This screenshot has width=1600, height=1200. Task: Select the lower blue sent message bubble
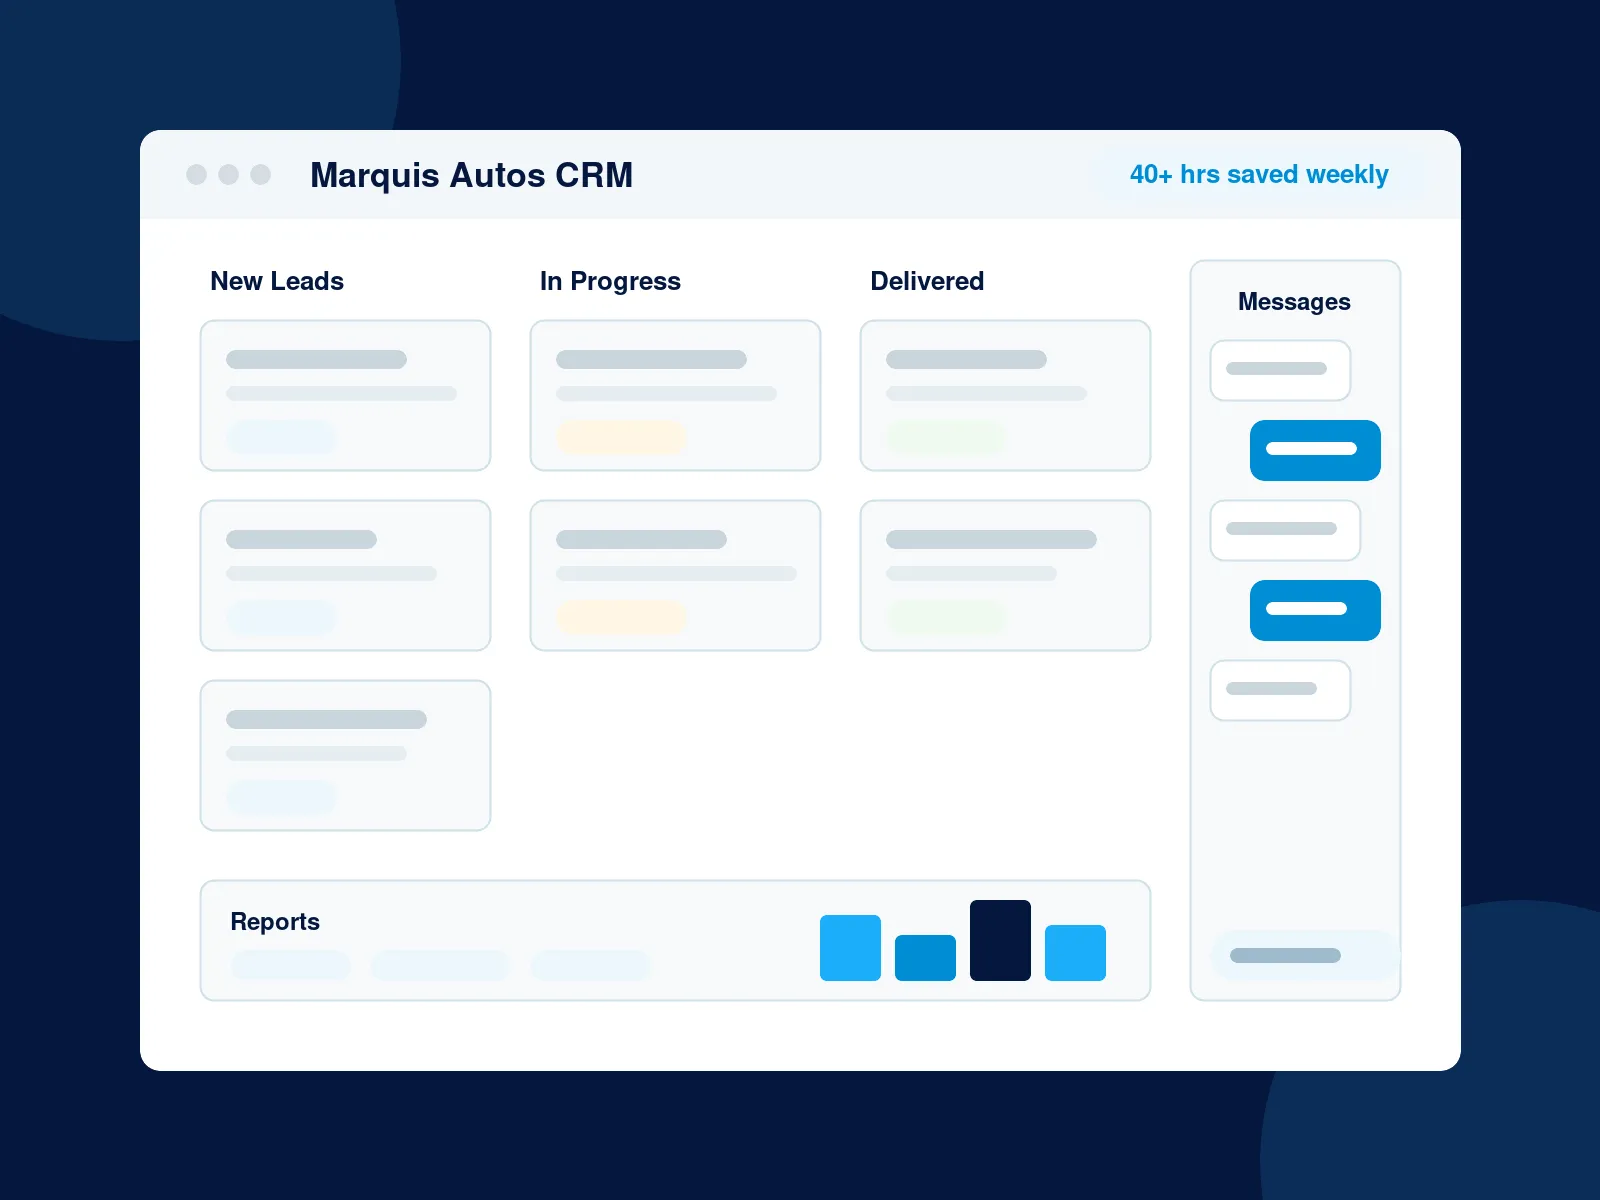[1315, 610]
